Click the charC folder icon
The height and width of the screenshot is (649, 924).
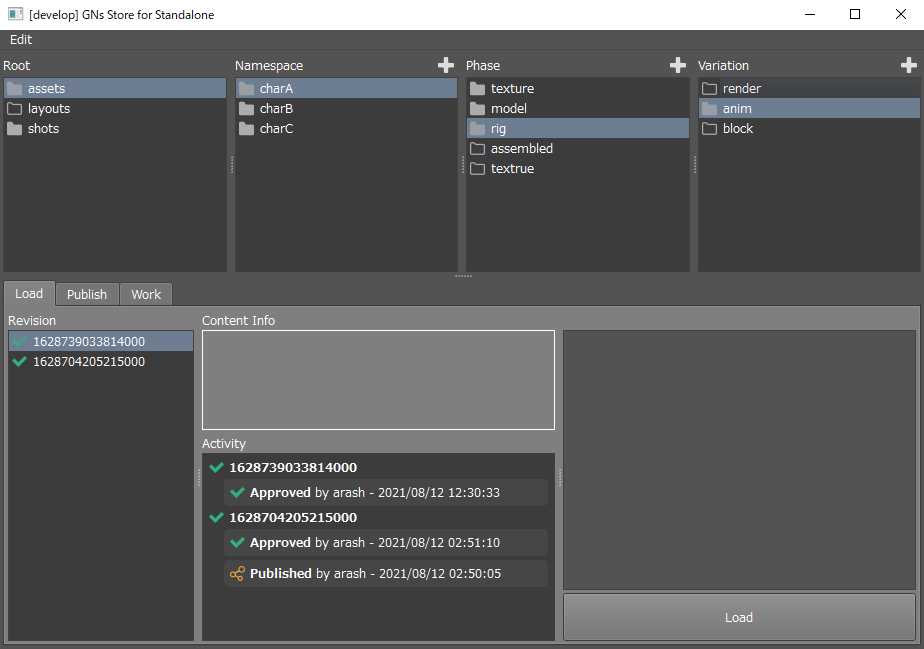click(247, 129)
